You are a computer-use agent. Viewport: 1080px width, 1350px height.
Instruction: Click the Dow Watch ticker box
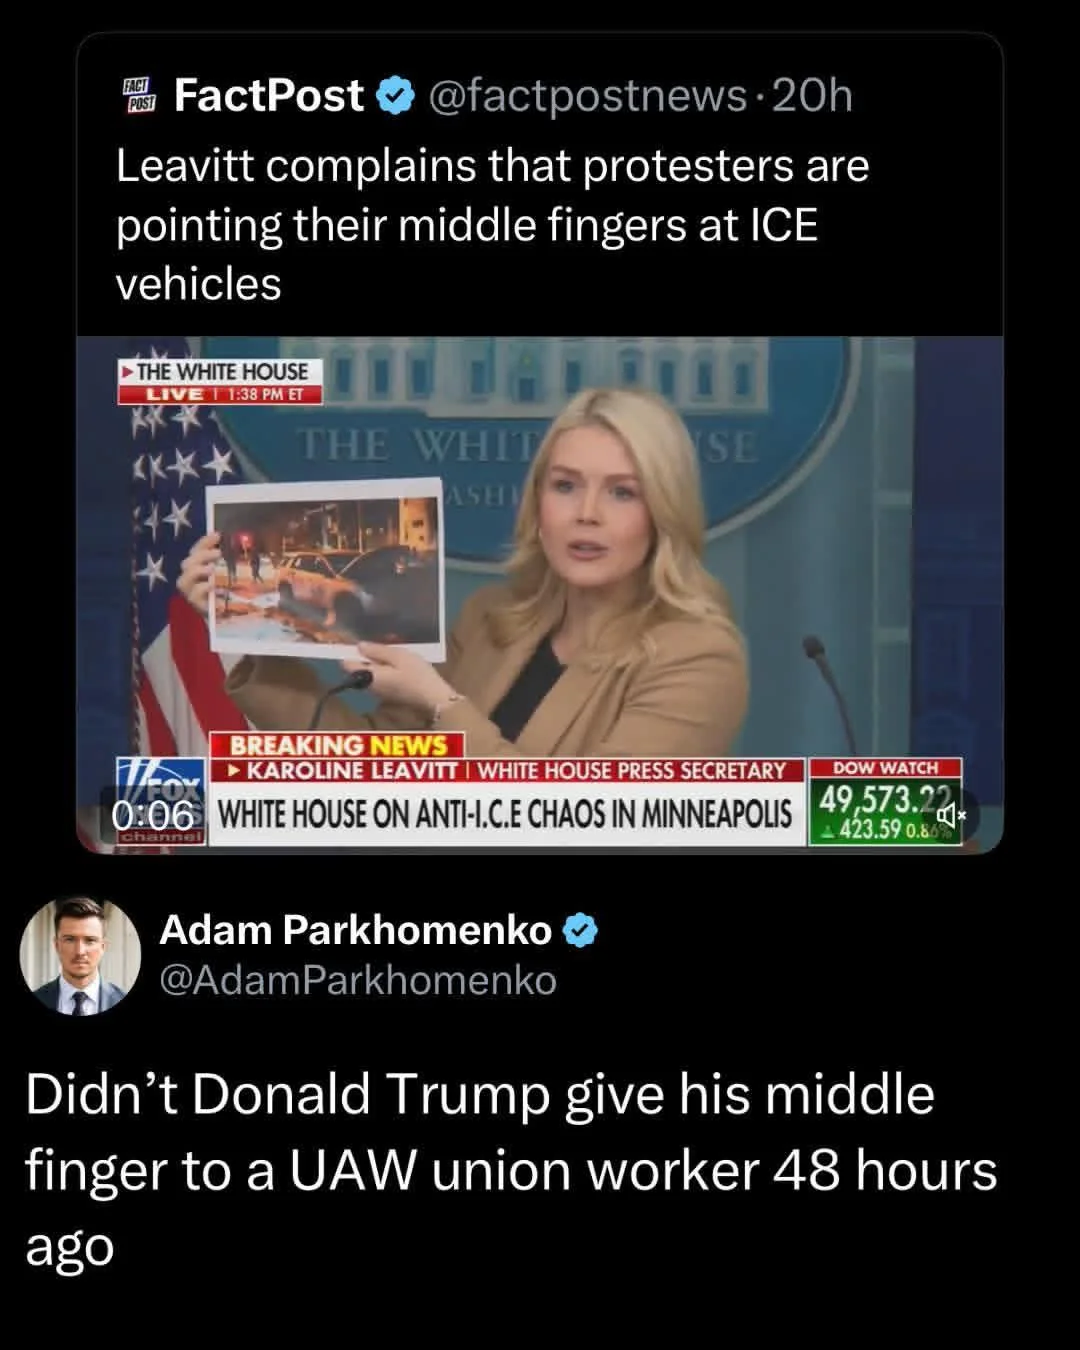[x=884, y=802]
